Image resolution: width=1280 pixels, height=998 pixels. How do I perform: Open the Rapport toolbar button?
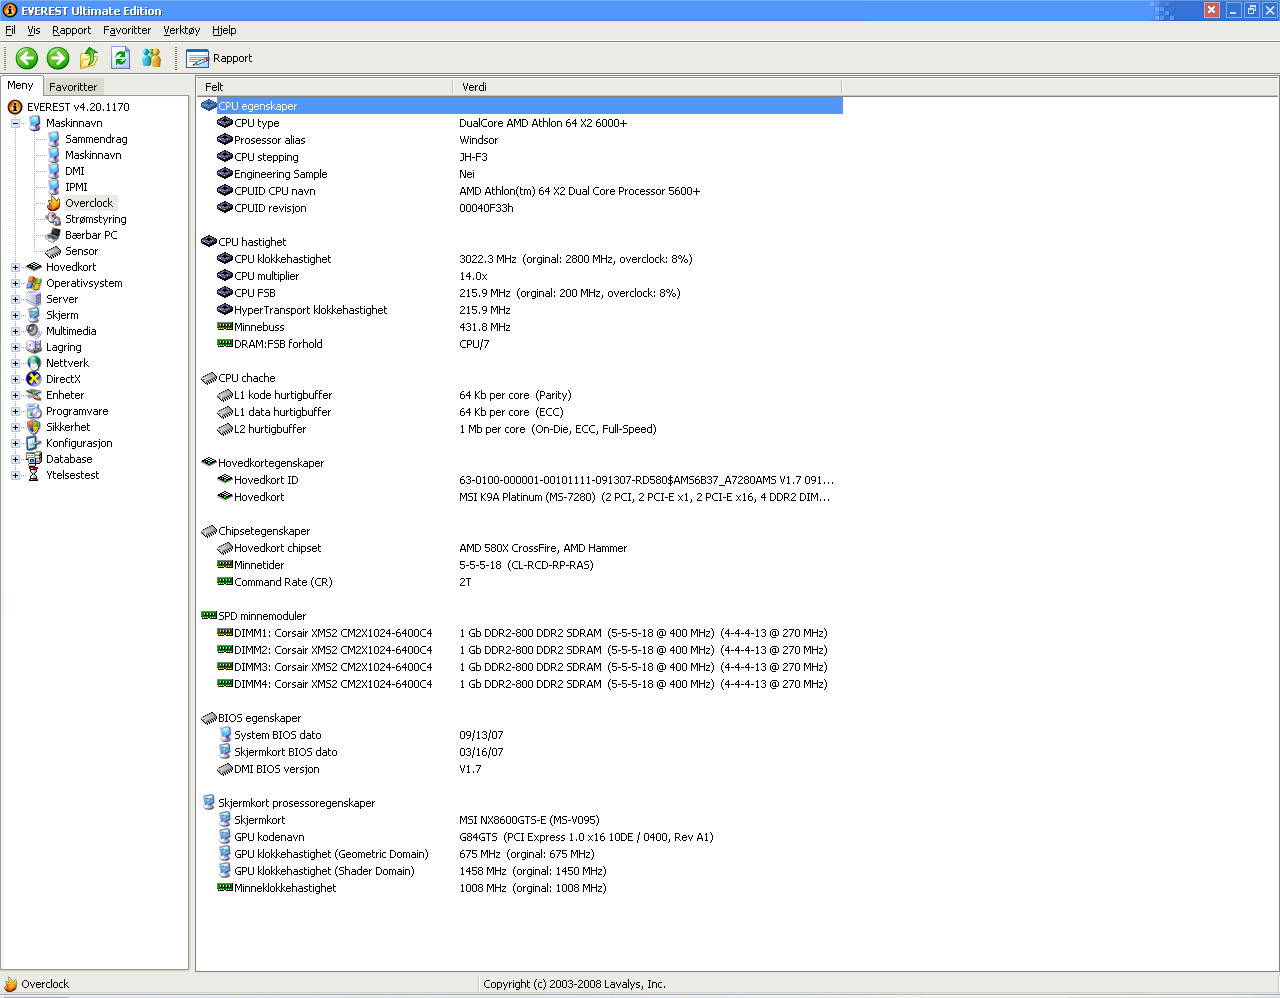(219, 58)
